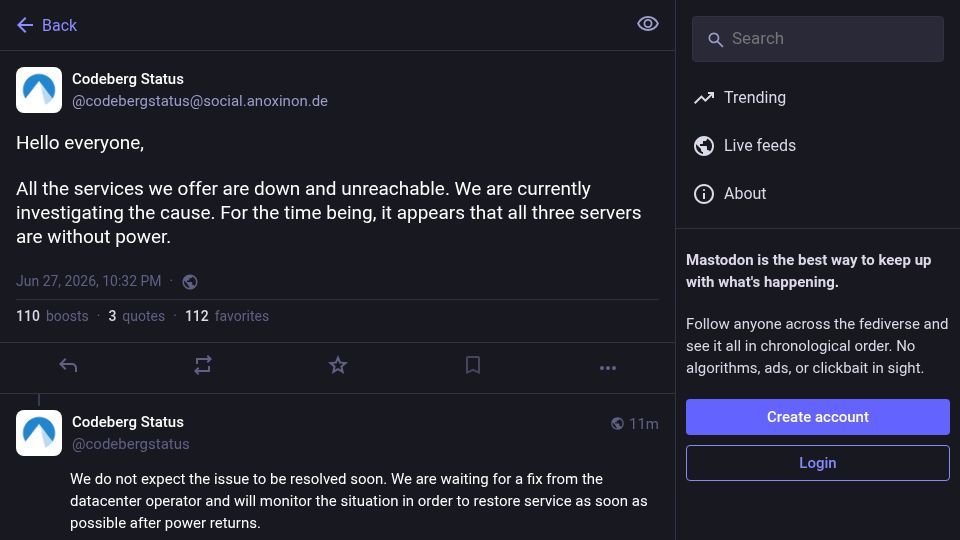960x540 pixels.
Task: Click the Create account button
Action: tap(817, 417)
